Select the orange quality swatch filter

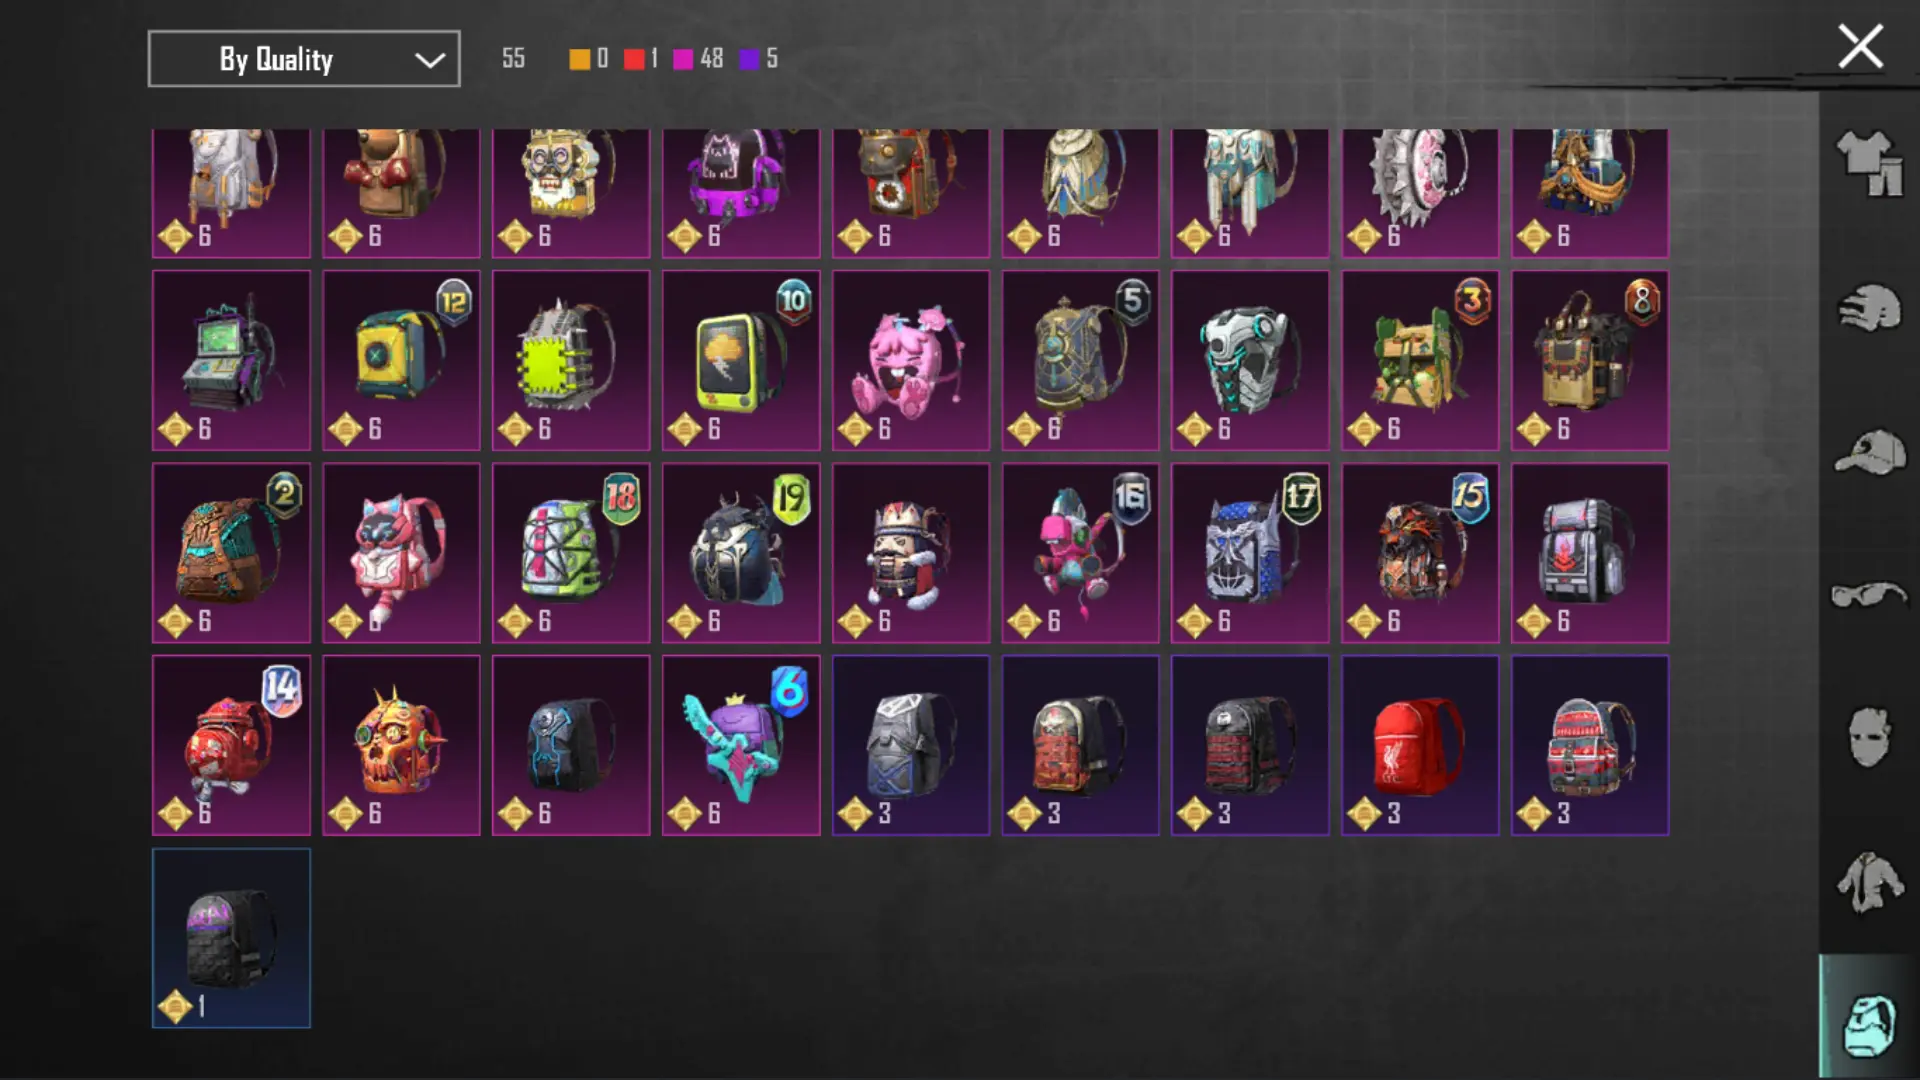580,59
